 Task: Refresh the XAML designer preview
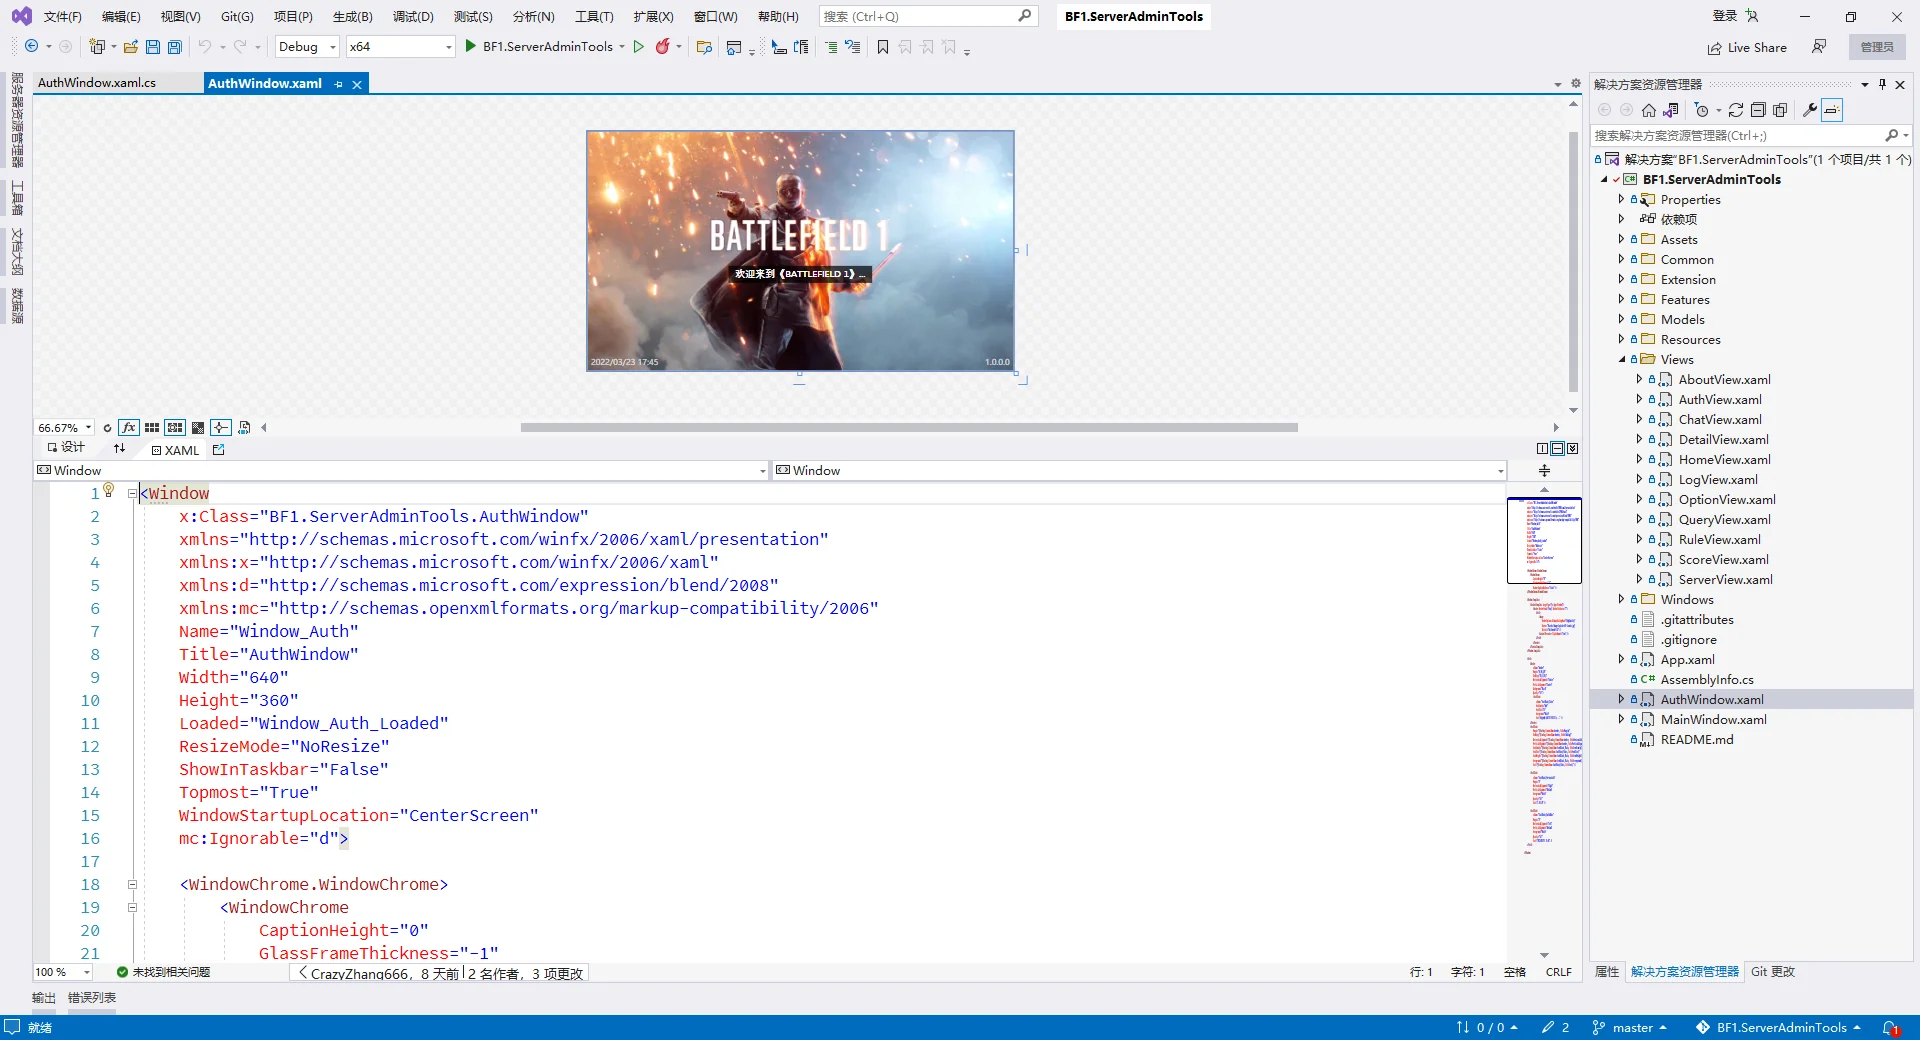click(x=107, y=428)
